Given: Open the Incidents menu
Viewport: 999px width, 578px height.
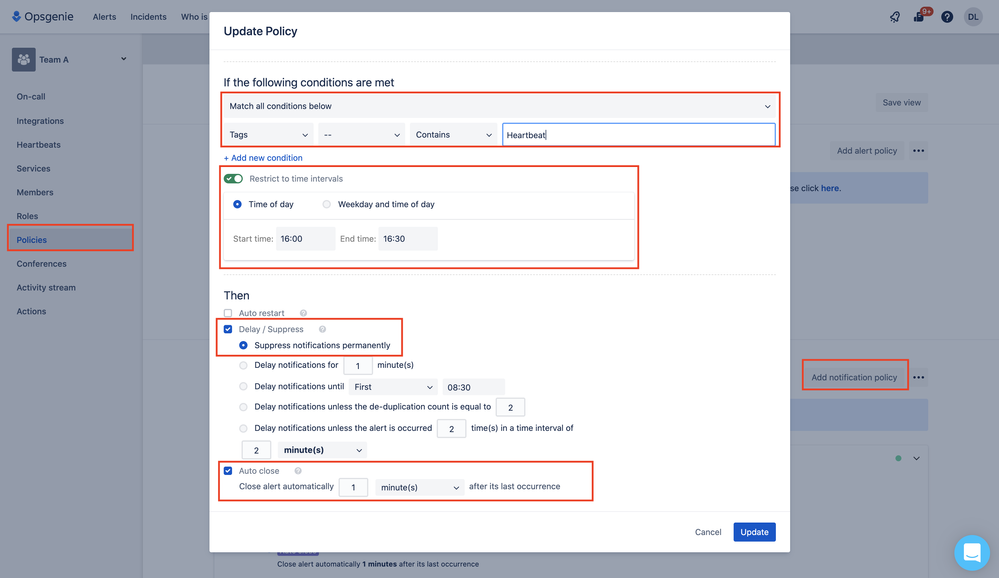Looking at the screenshot, I should coord(148,17).
